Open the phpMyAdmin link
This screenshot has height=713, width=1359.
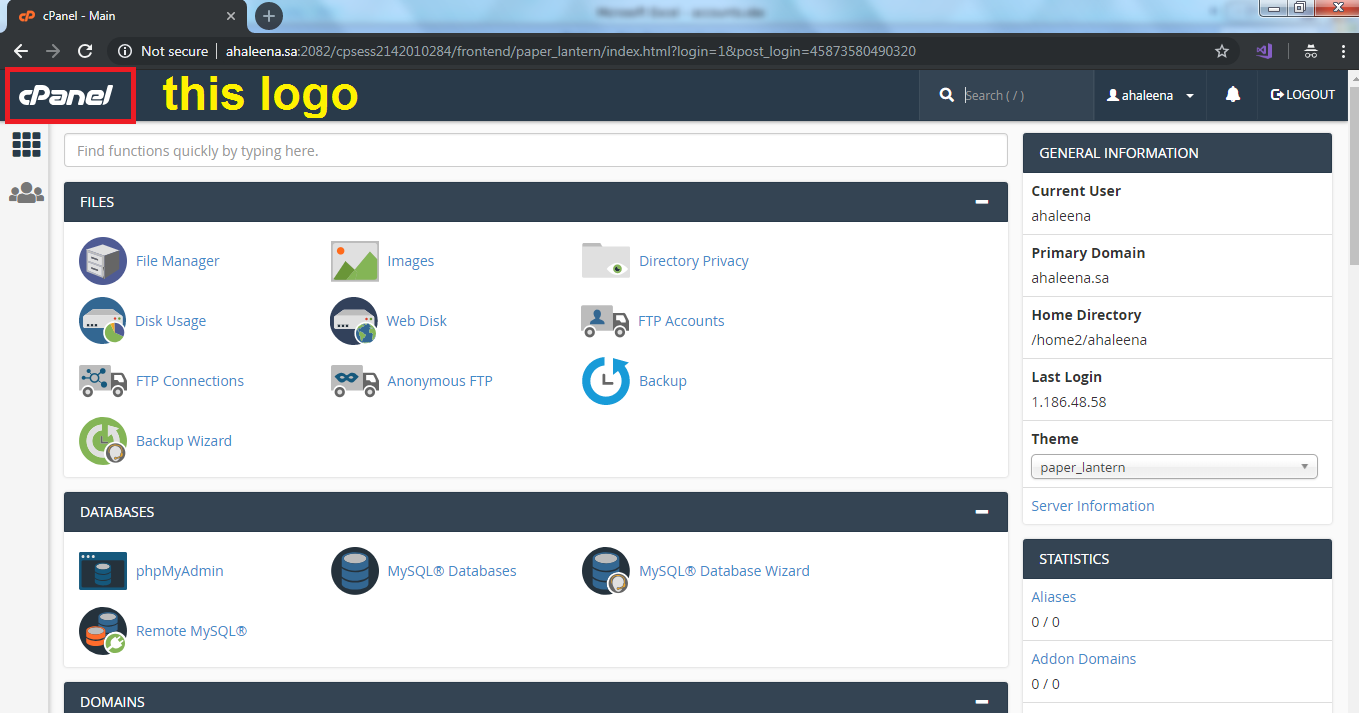pos(180,571)
